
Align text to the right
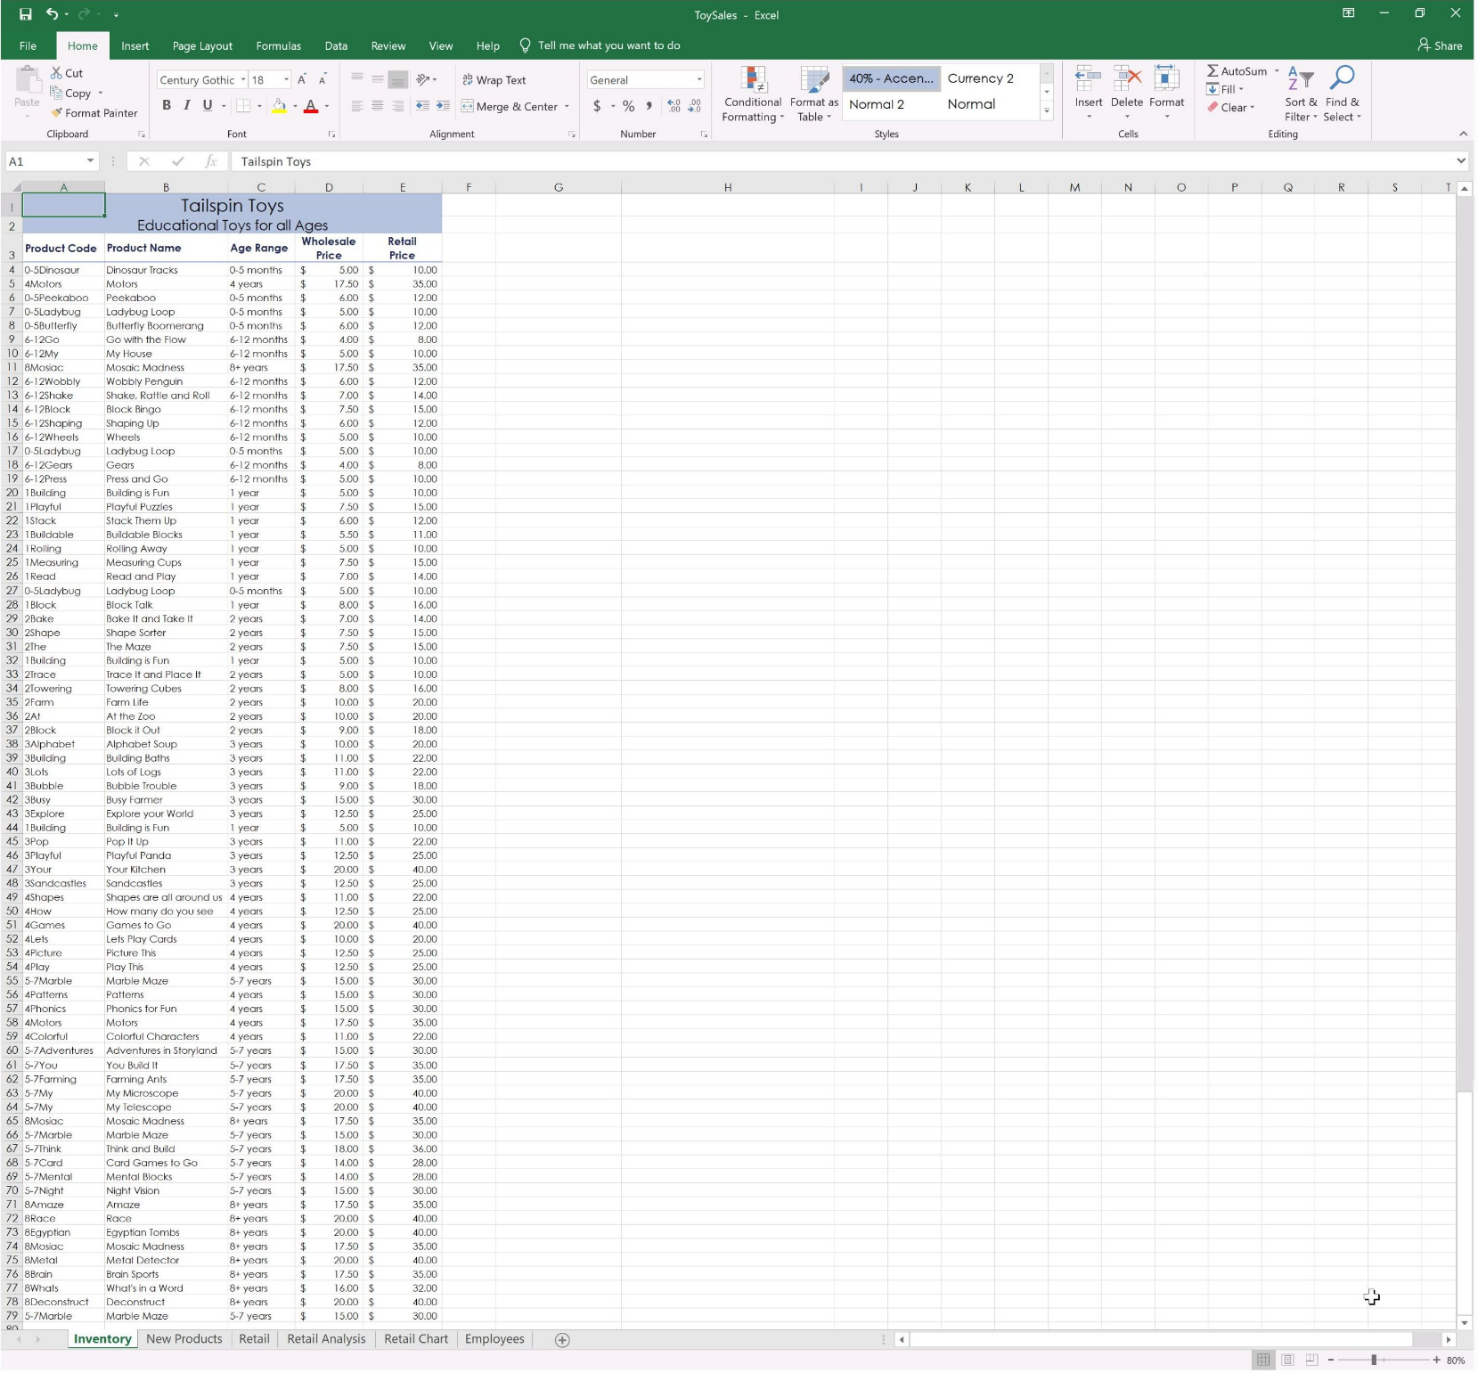coord(397,106)
